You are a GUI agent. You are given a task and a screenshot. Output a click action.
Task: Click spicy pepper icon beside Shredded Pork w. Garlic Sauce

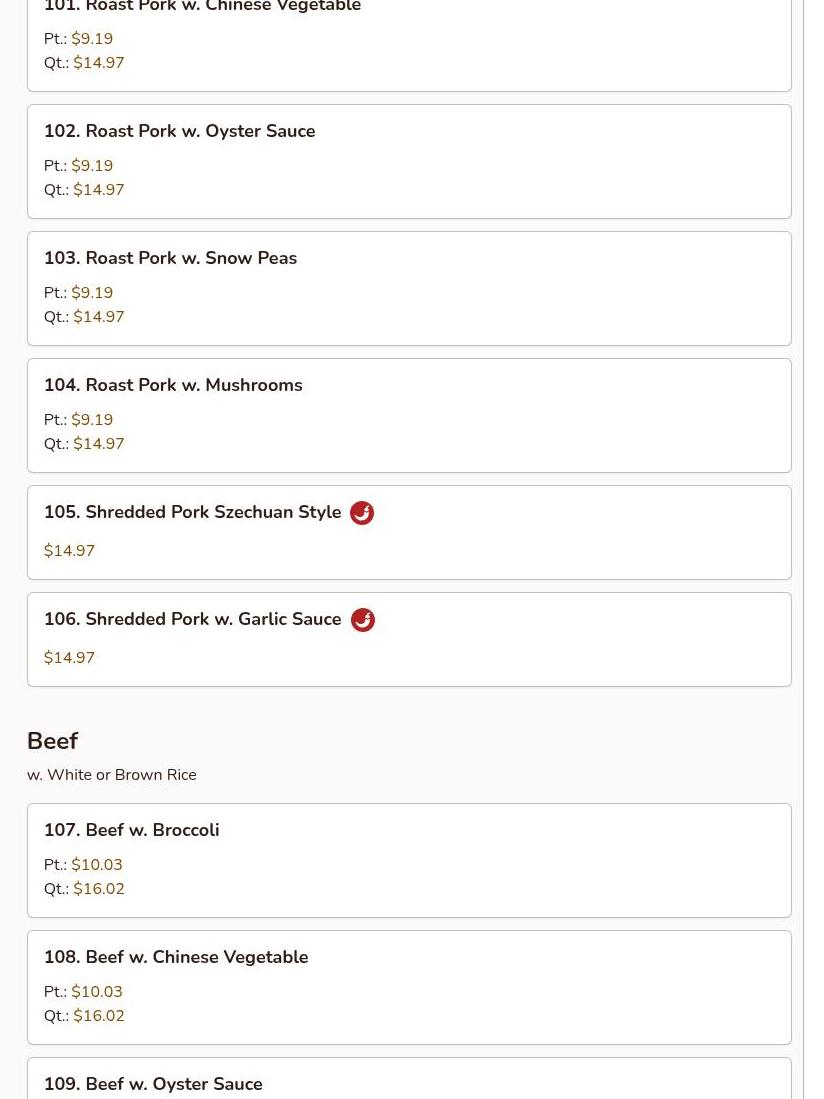tap(362, 620)
